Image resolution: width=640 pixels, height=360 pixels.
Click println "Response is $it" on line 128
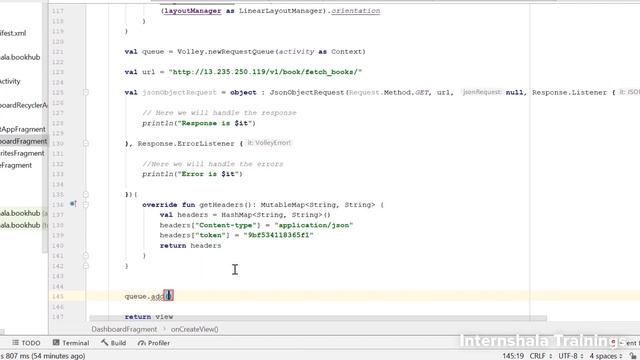199,123
